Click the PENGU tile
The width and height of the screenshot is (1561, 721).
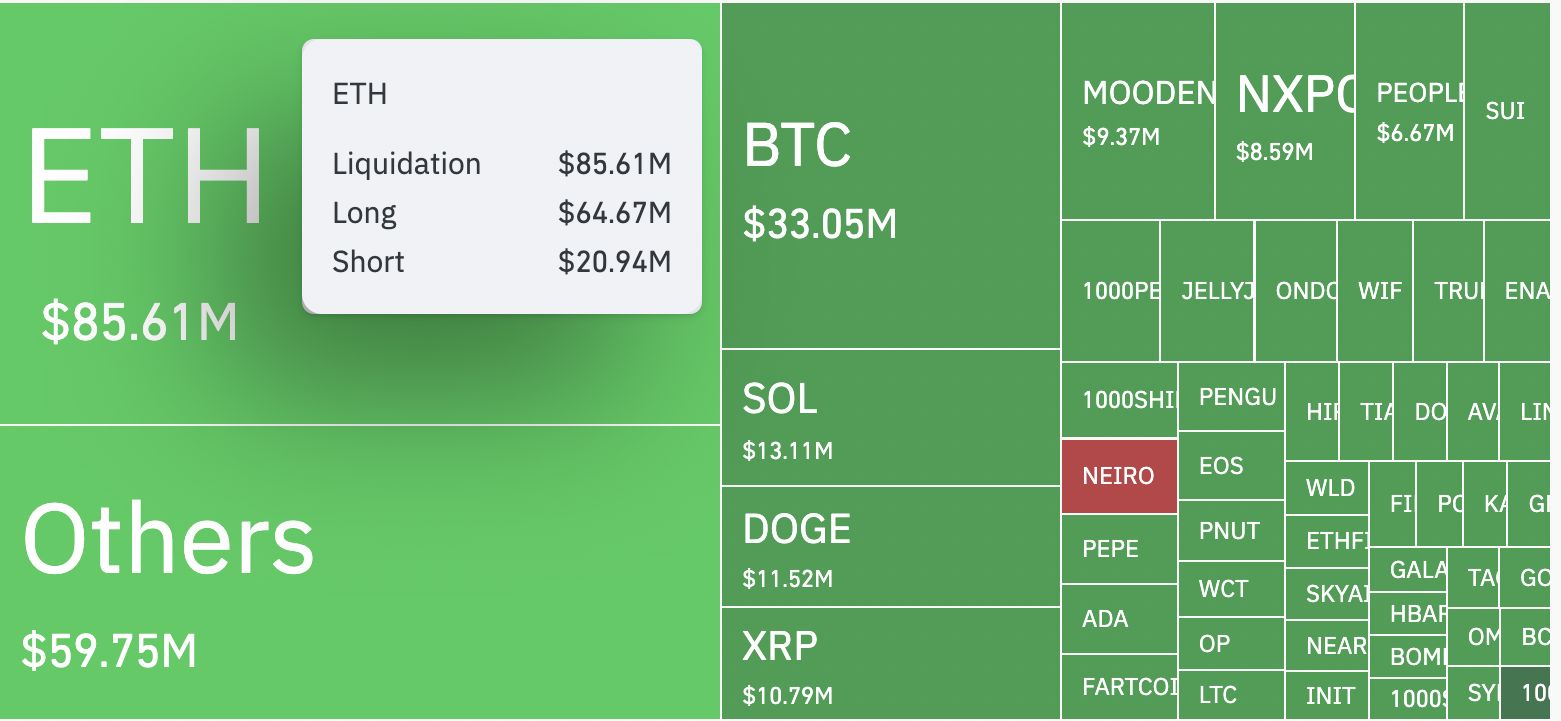(x=1232, y=397)
